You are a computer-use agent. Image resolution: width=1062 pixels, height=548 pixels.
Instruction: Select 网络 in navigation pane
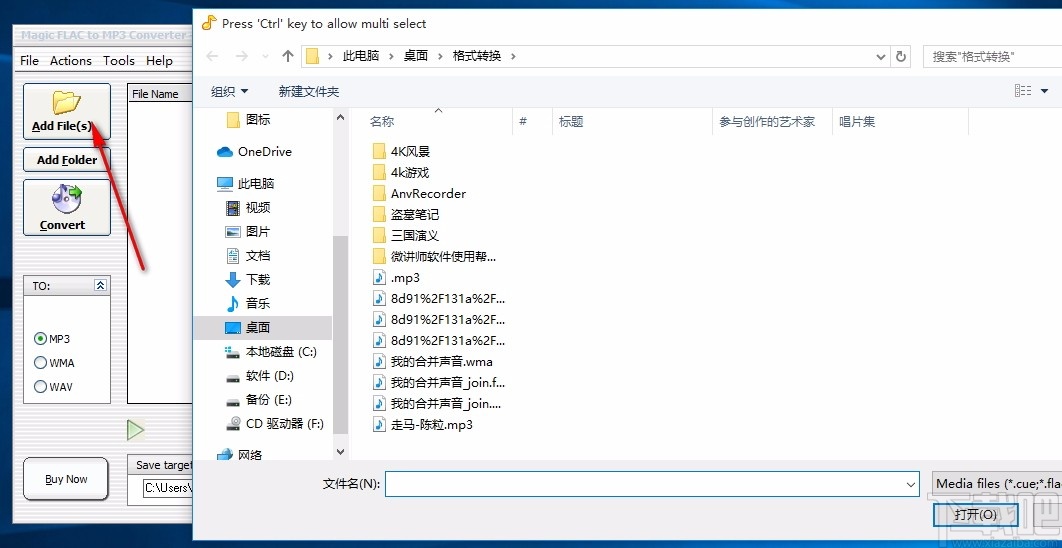coord(240,455)
